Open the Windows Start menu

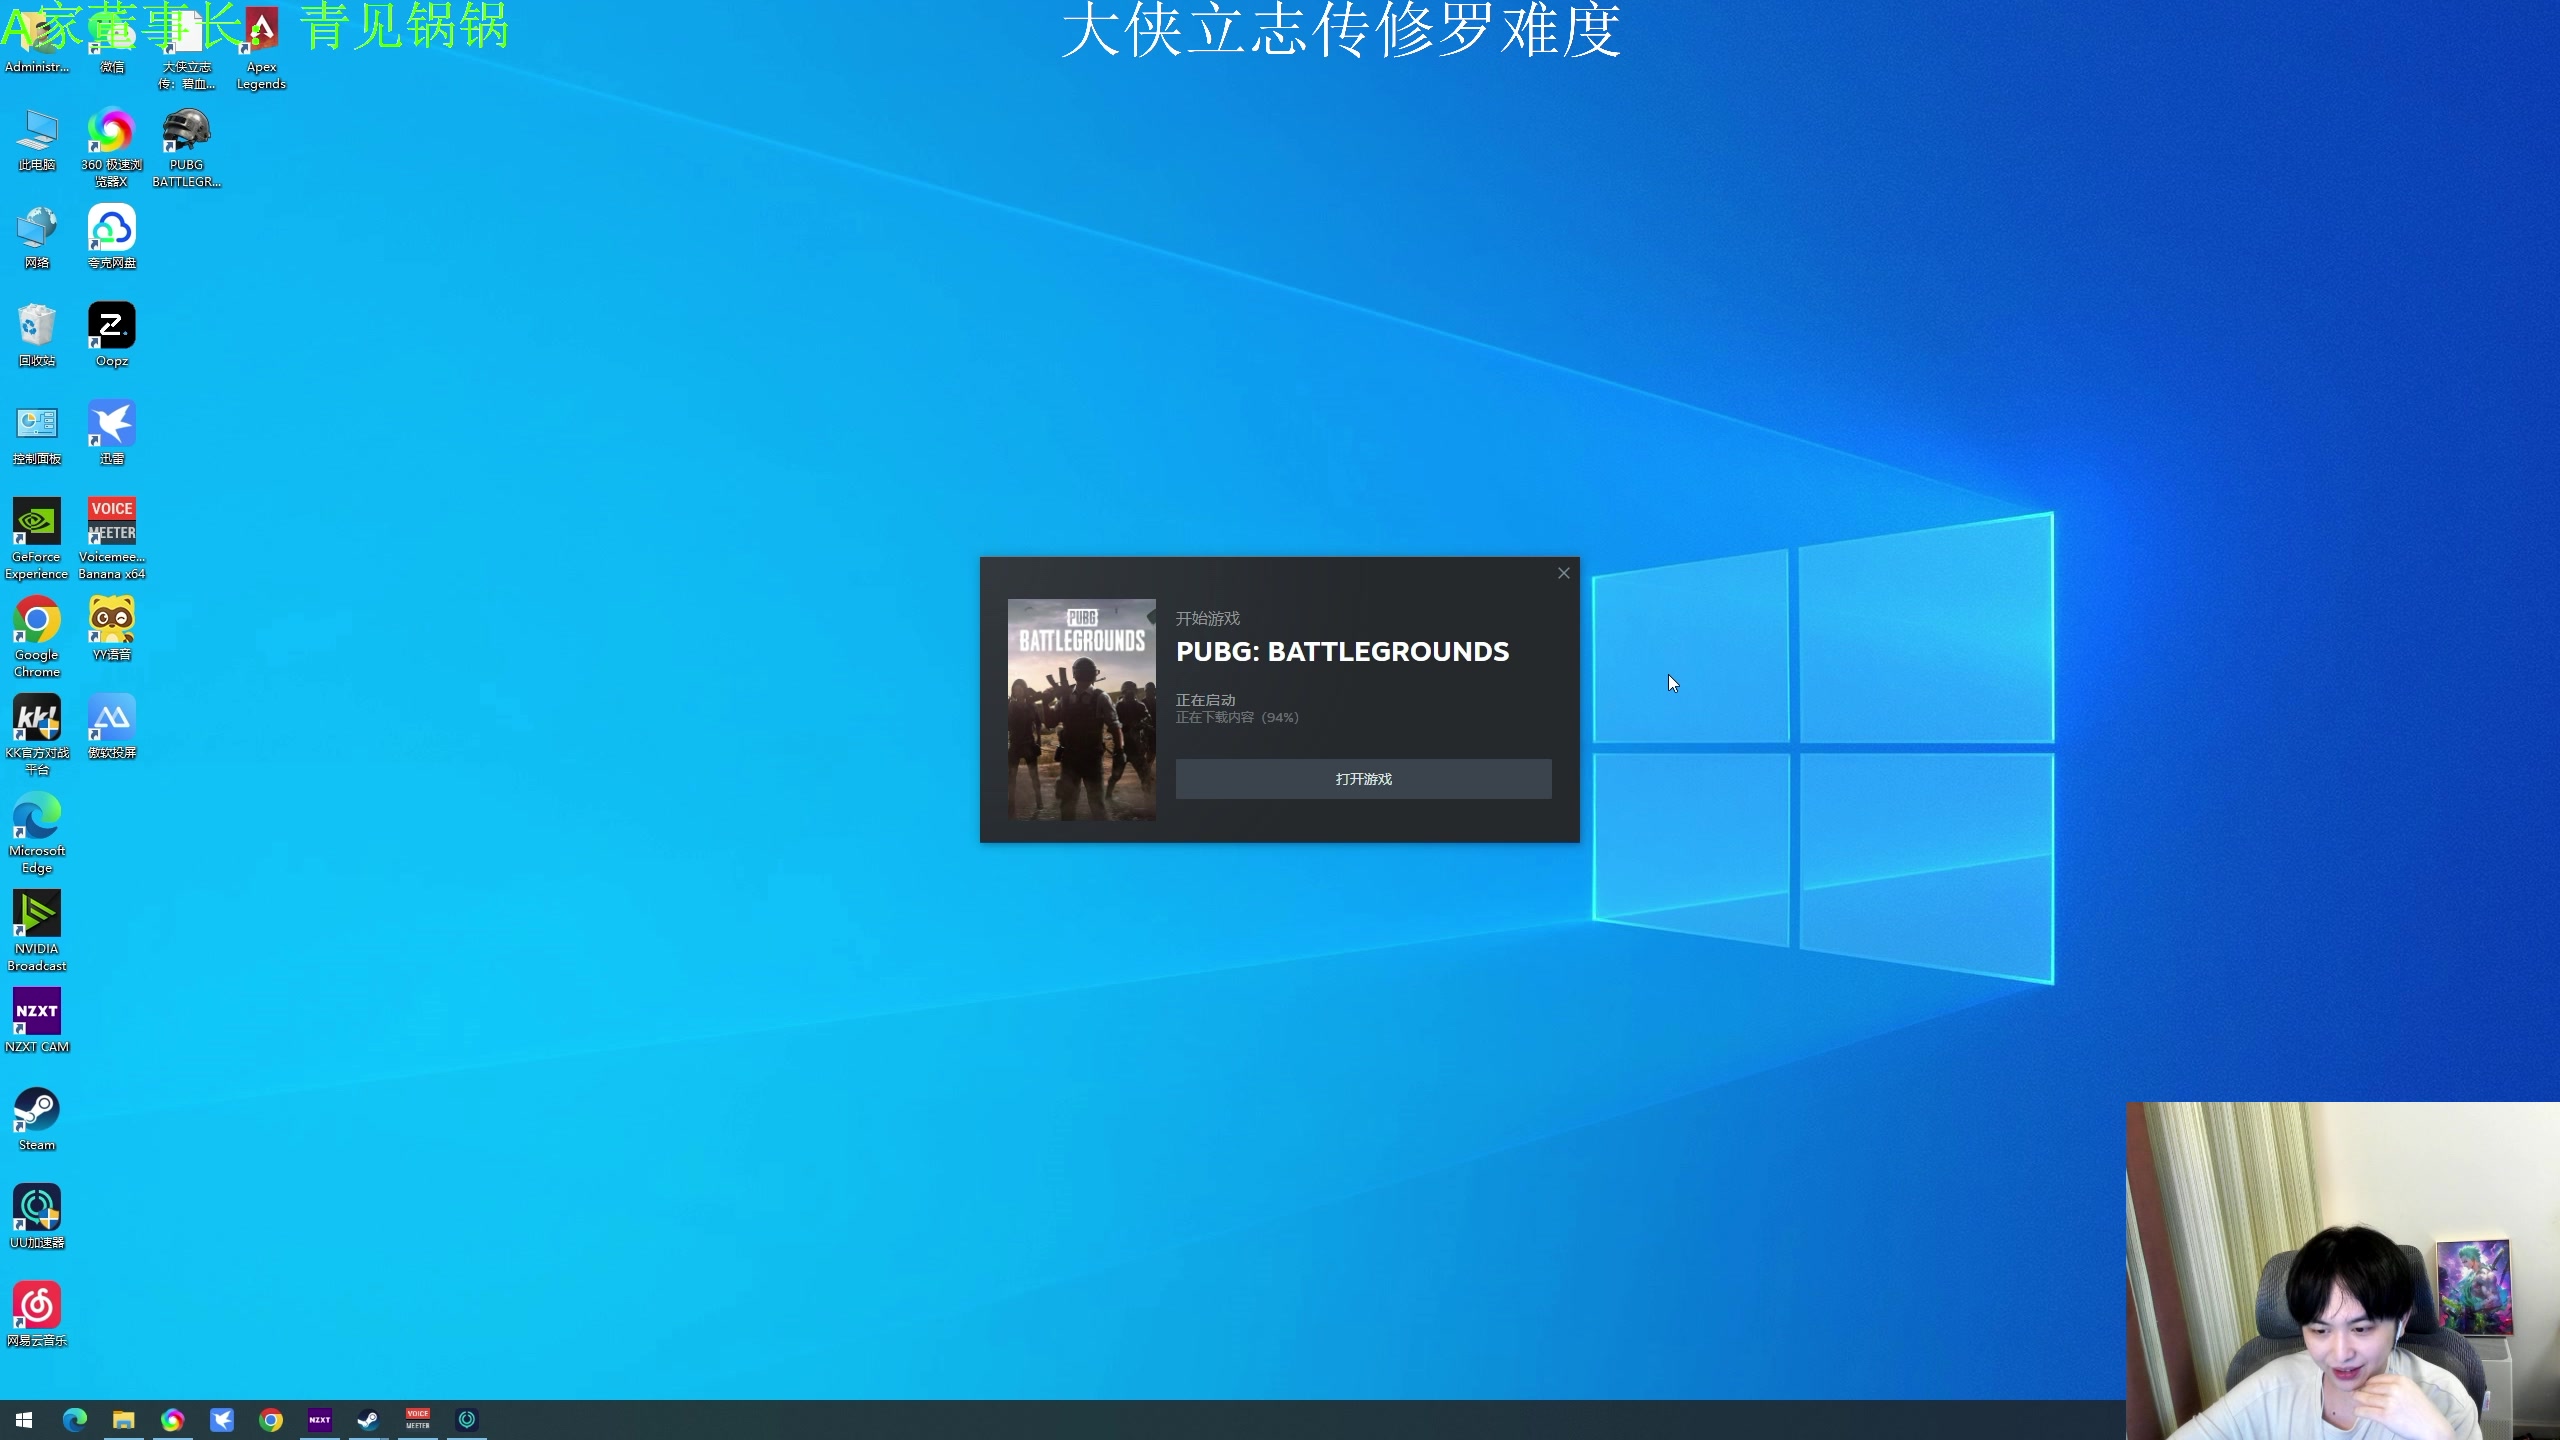(24, 1420)
